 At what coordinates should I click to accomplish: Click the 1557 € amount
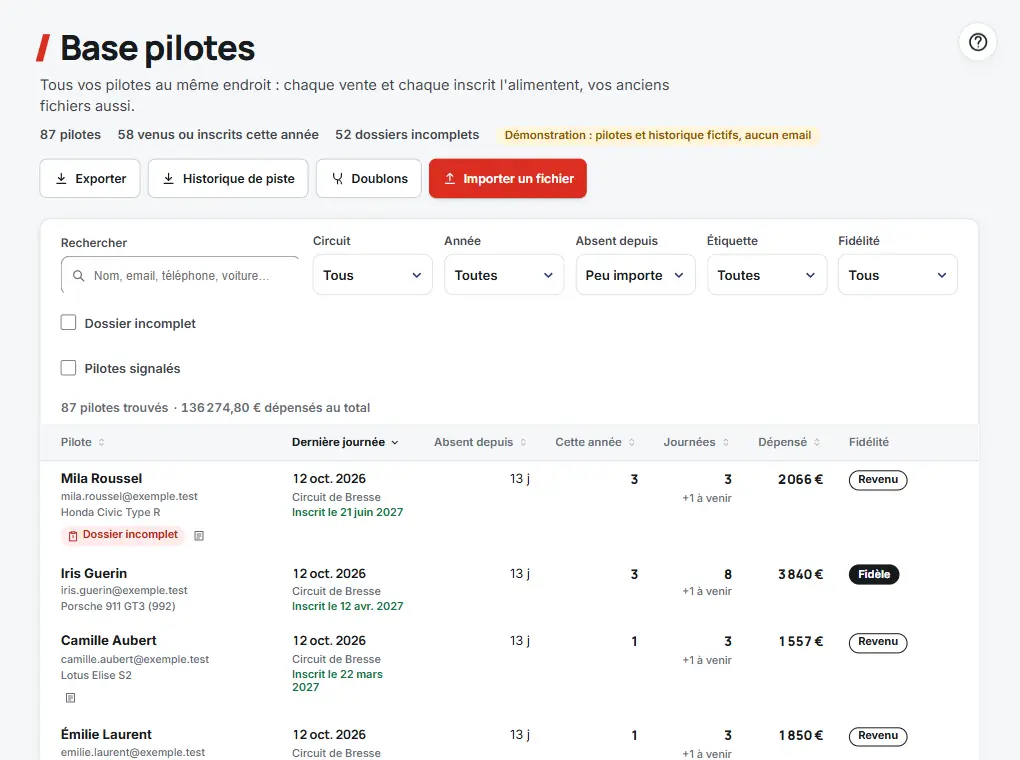coord(801,642)
